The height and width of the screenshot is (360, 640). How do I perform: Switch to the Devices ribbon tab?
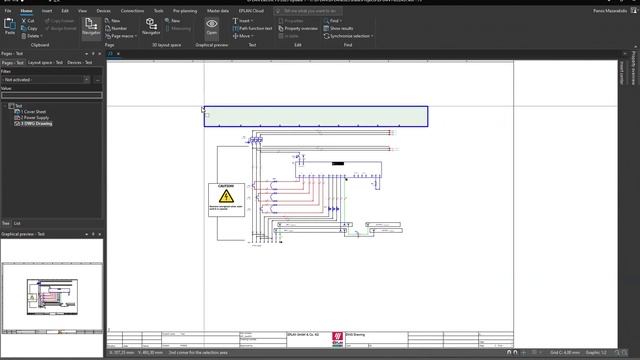tap(103, 11)
